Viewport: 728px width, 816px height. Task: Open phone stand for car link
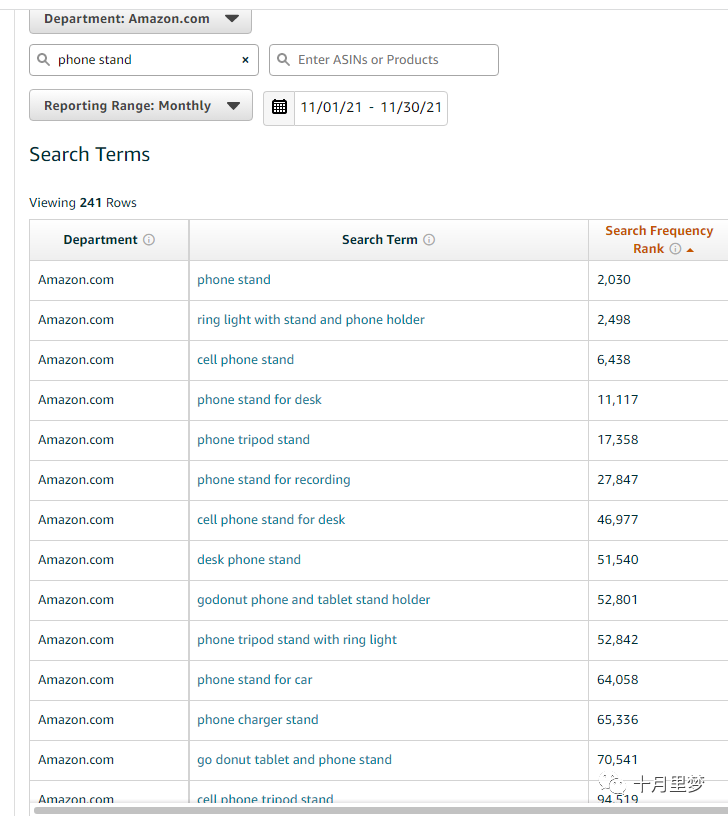coord(254,680)
